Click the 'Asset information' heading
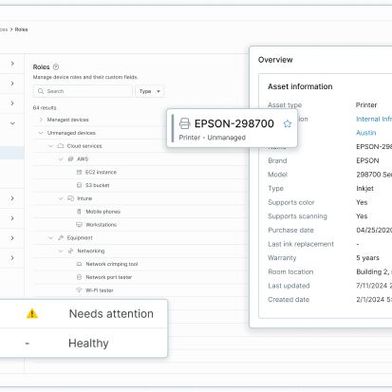 [x=300, y=86]
